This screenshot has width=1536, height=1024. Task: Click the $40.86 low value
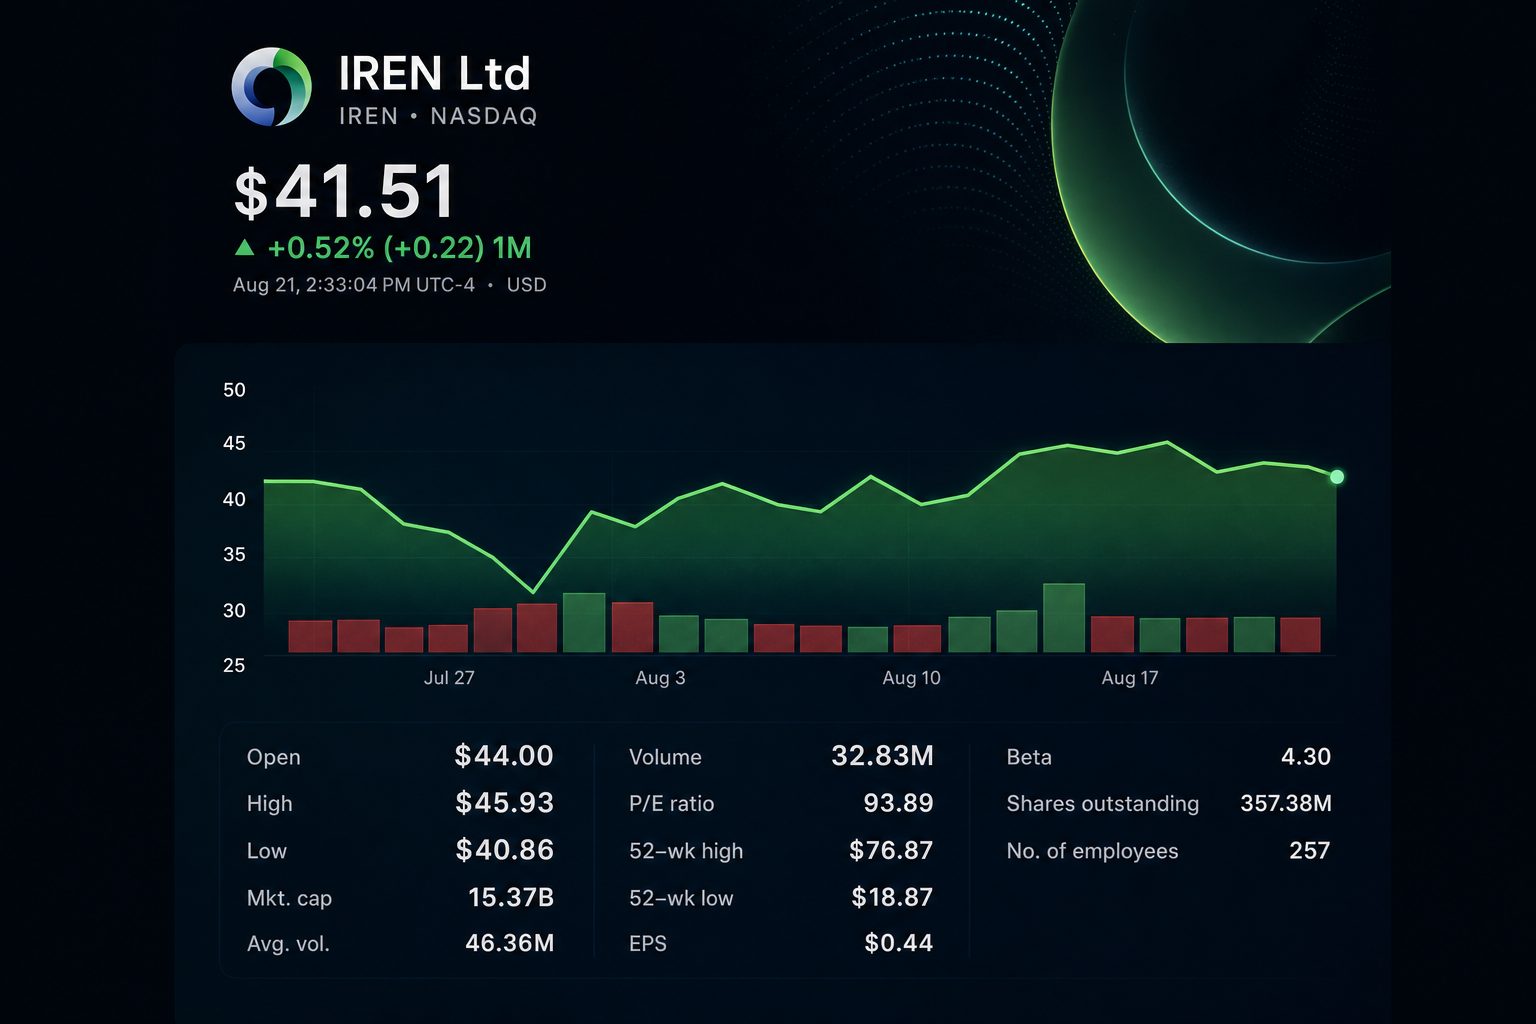504,850
